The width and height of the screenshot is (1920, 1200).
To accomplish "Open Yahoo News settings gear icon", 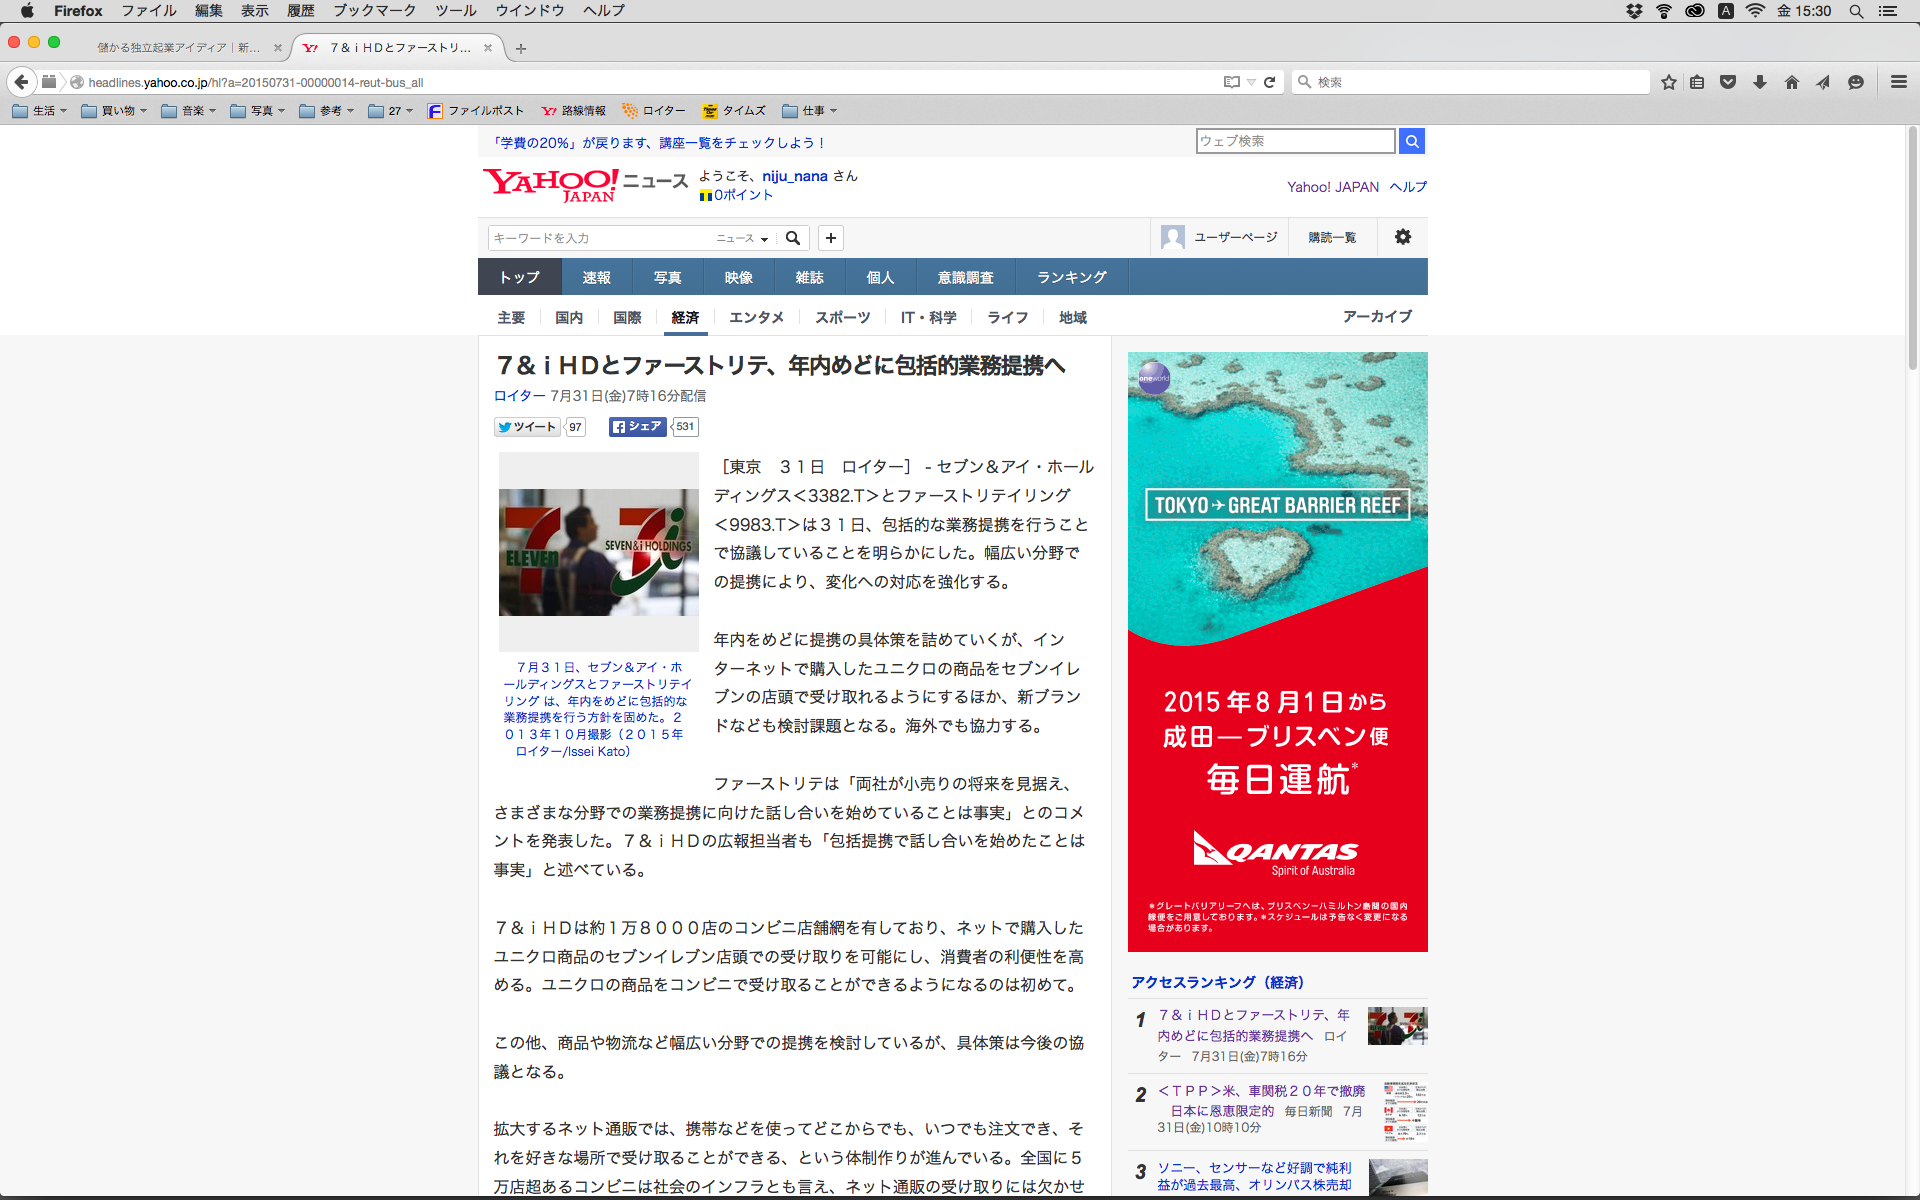I will 1402,237.
